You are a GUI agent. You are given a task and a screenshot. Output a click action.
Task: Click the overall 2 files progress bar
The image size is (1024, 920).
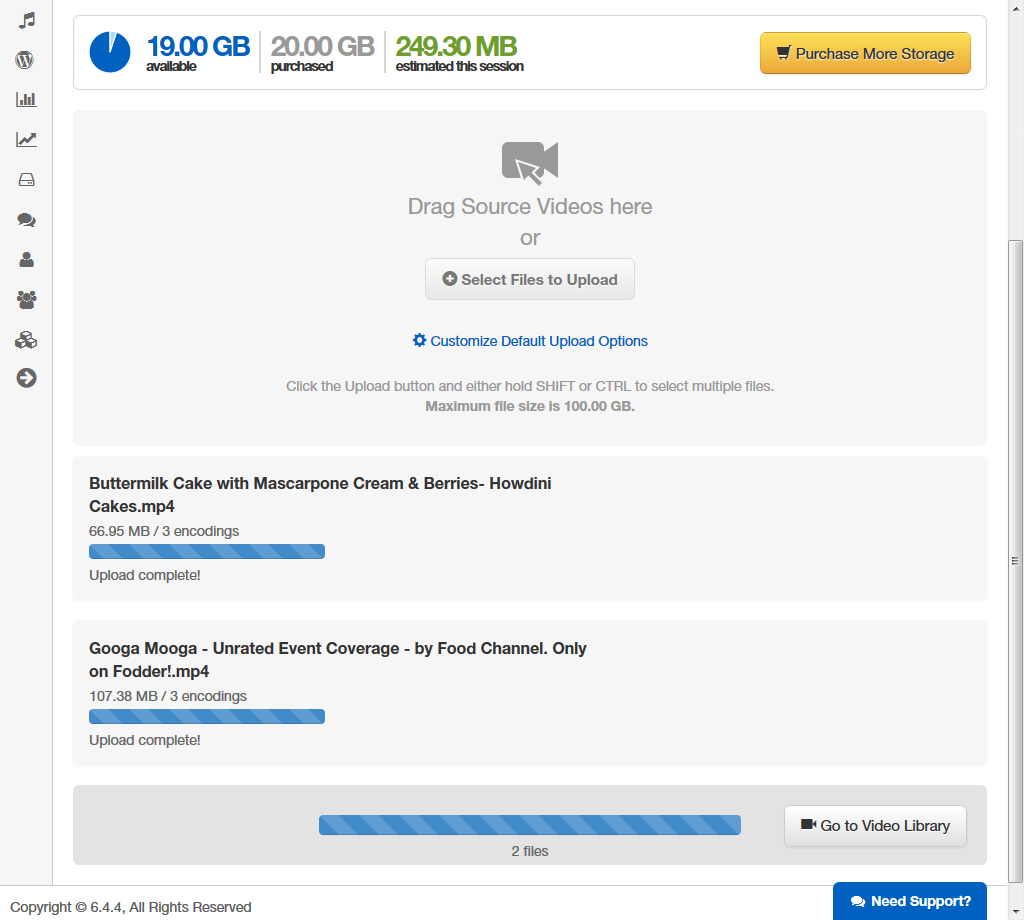(x=530, y=825)
